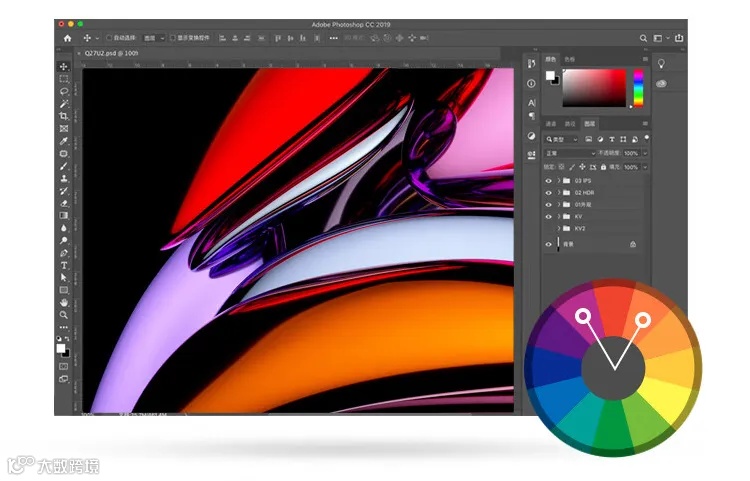Switch to the Channels (通道) tab
The width and height of the screenshot is (750, 481).
coord(551,124)
